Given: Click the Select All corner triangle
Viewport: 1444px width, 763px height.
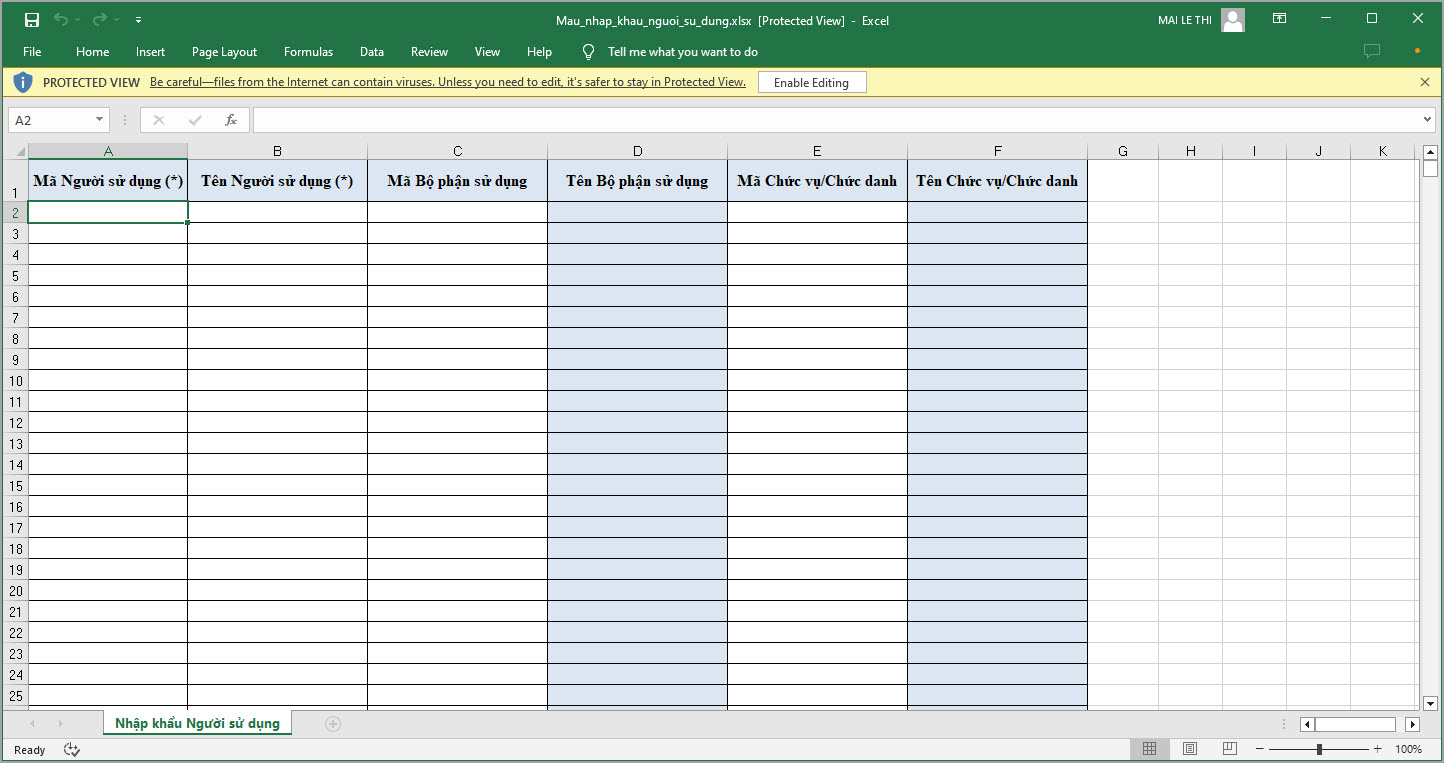Looking at the screenshot, I should click(18, 151).
